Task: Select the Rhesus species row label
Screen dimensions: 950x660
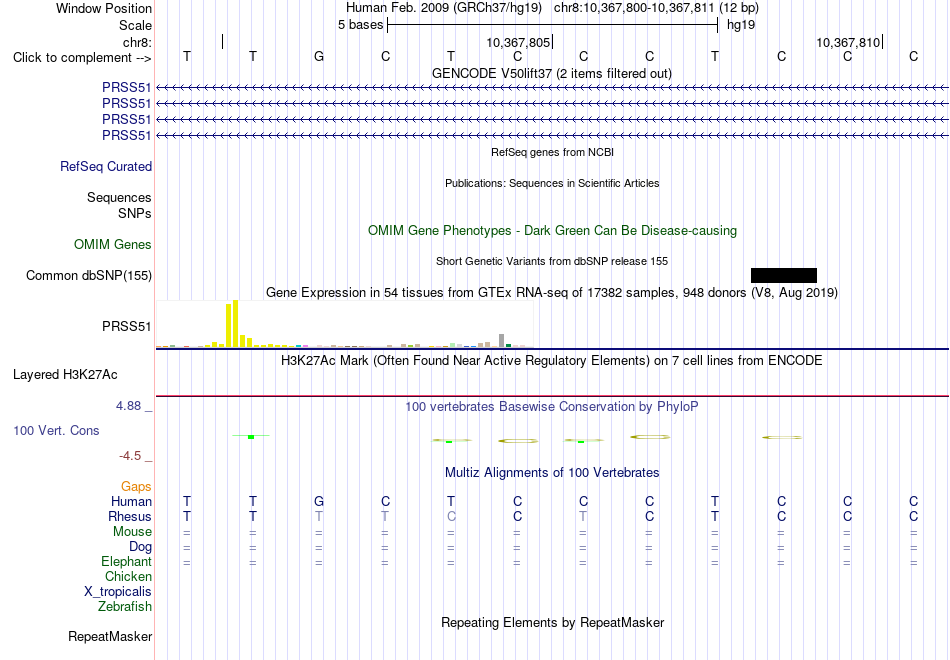Action: click(130, 516)
